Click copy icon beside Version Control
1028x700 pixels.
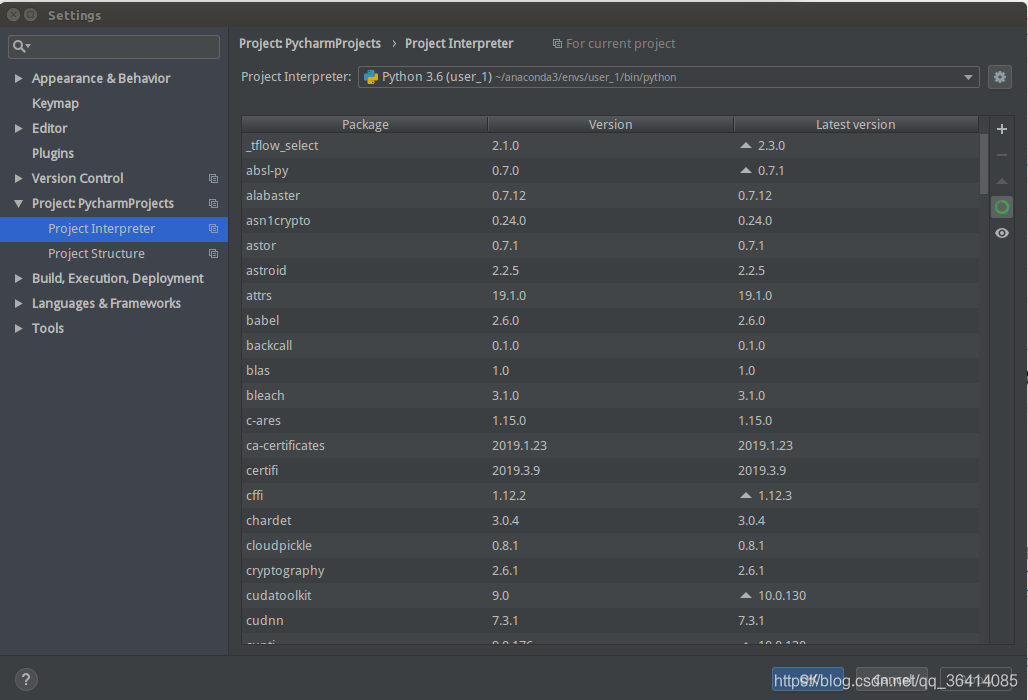tap(213, 178)
